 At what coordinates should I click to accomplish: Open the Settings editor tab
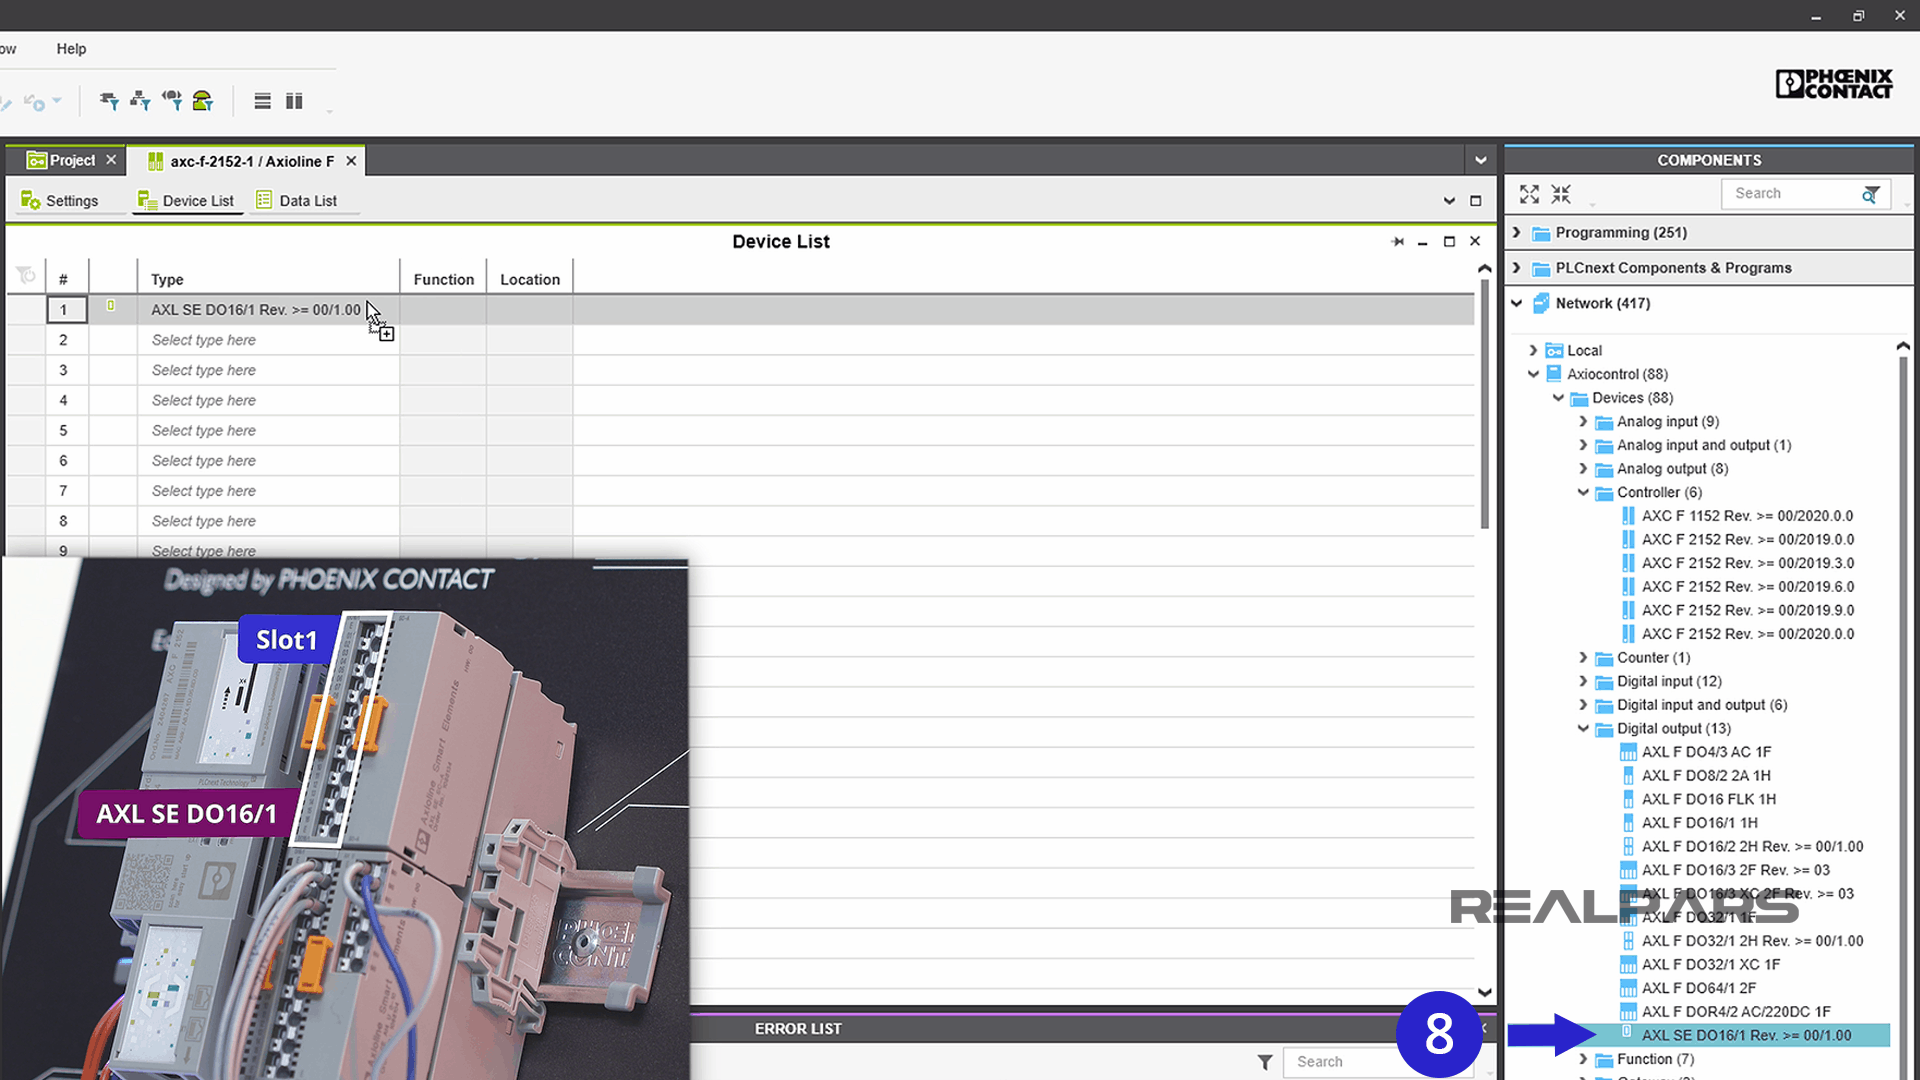(60, 201)
